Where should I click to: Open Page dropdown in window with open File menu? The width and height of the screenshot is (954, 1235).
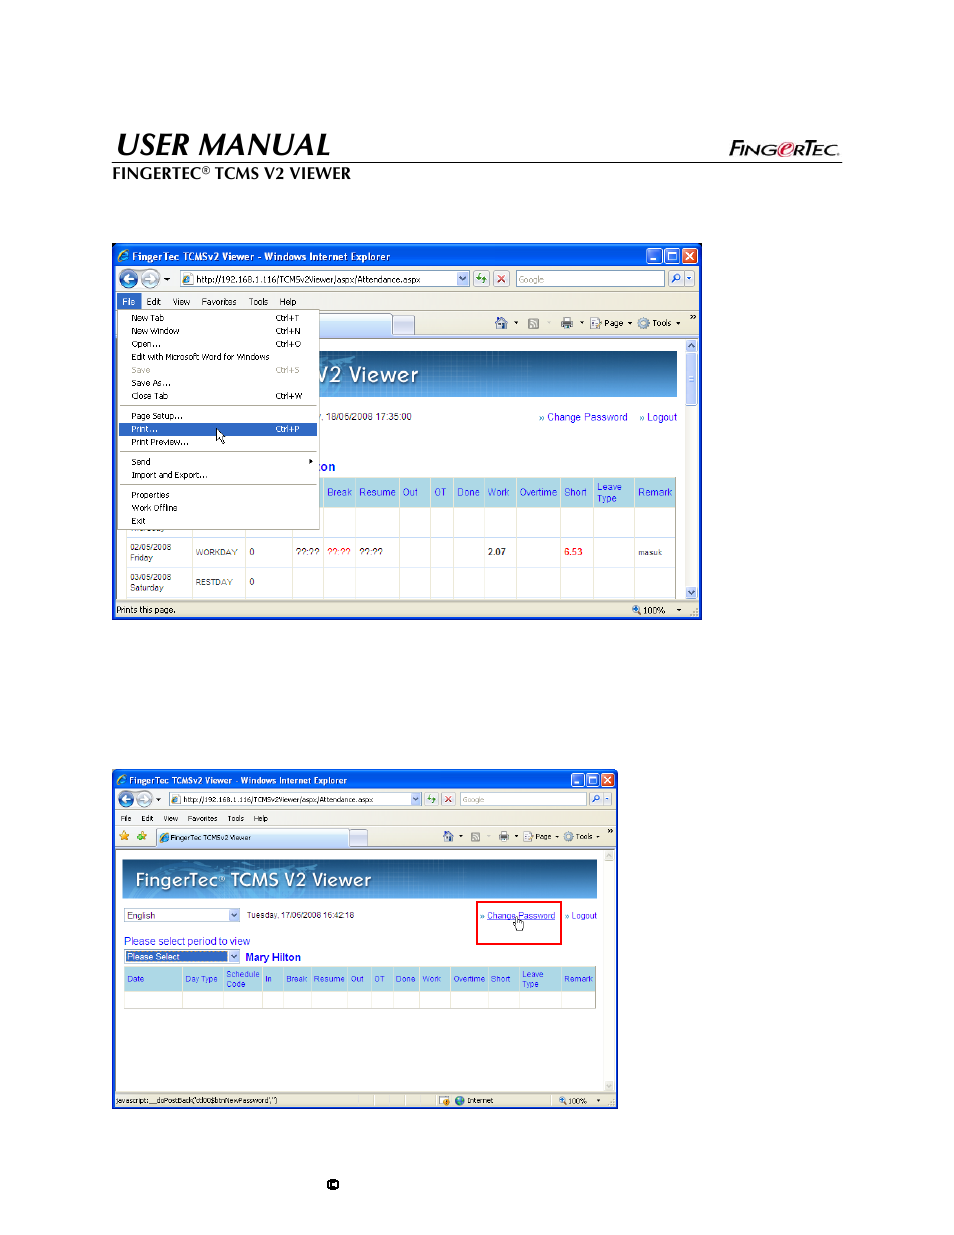(x=611, y=323)
